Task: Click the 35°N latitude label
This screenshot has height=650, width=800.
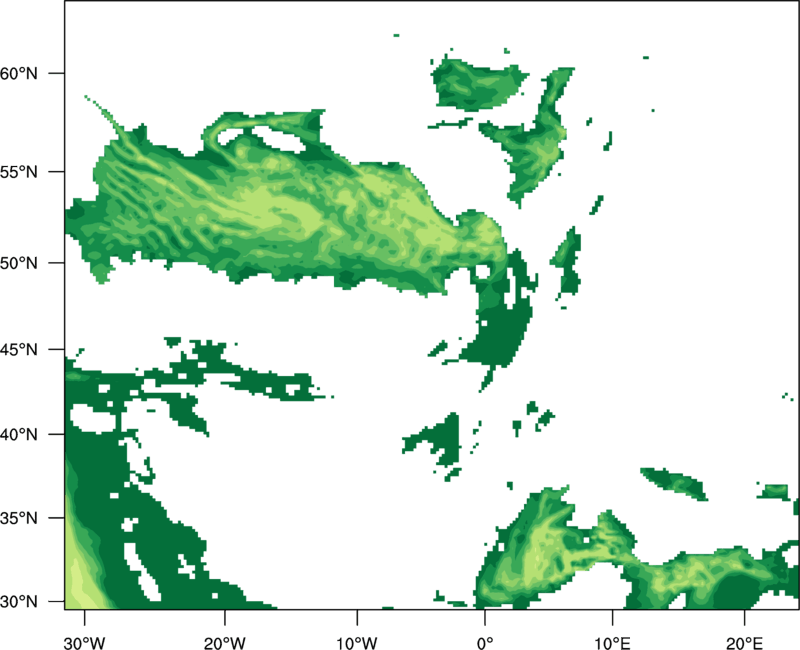Action: (19, 518)
